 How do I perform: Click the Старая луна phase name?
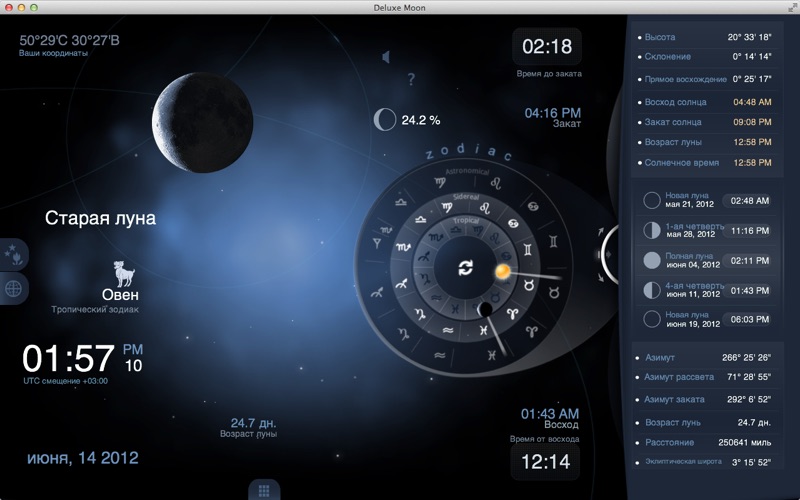(x=100, y=218)
